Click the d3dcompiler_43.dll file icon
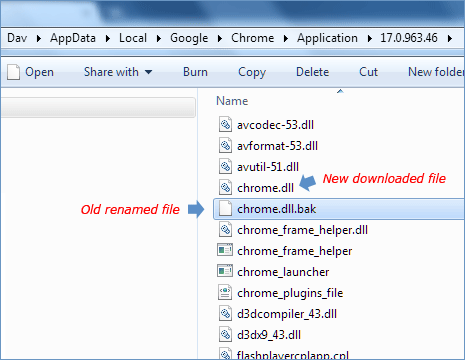This screenshot has width=465, height=360. coord(225,314)
